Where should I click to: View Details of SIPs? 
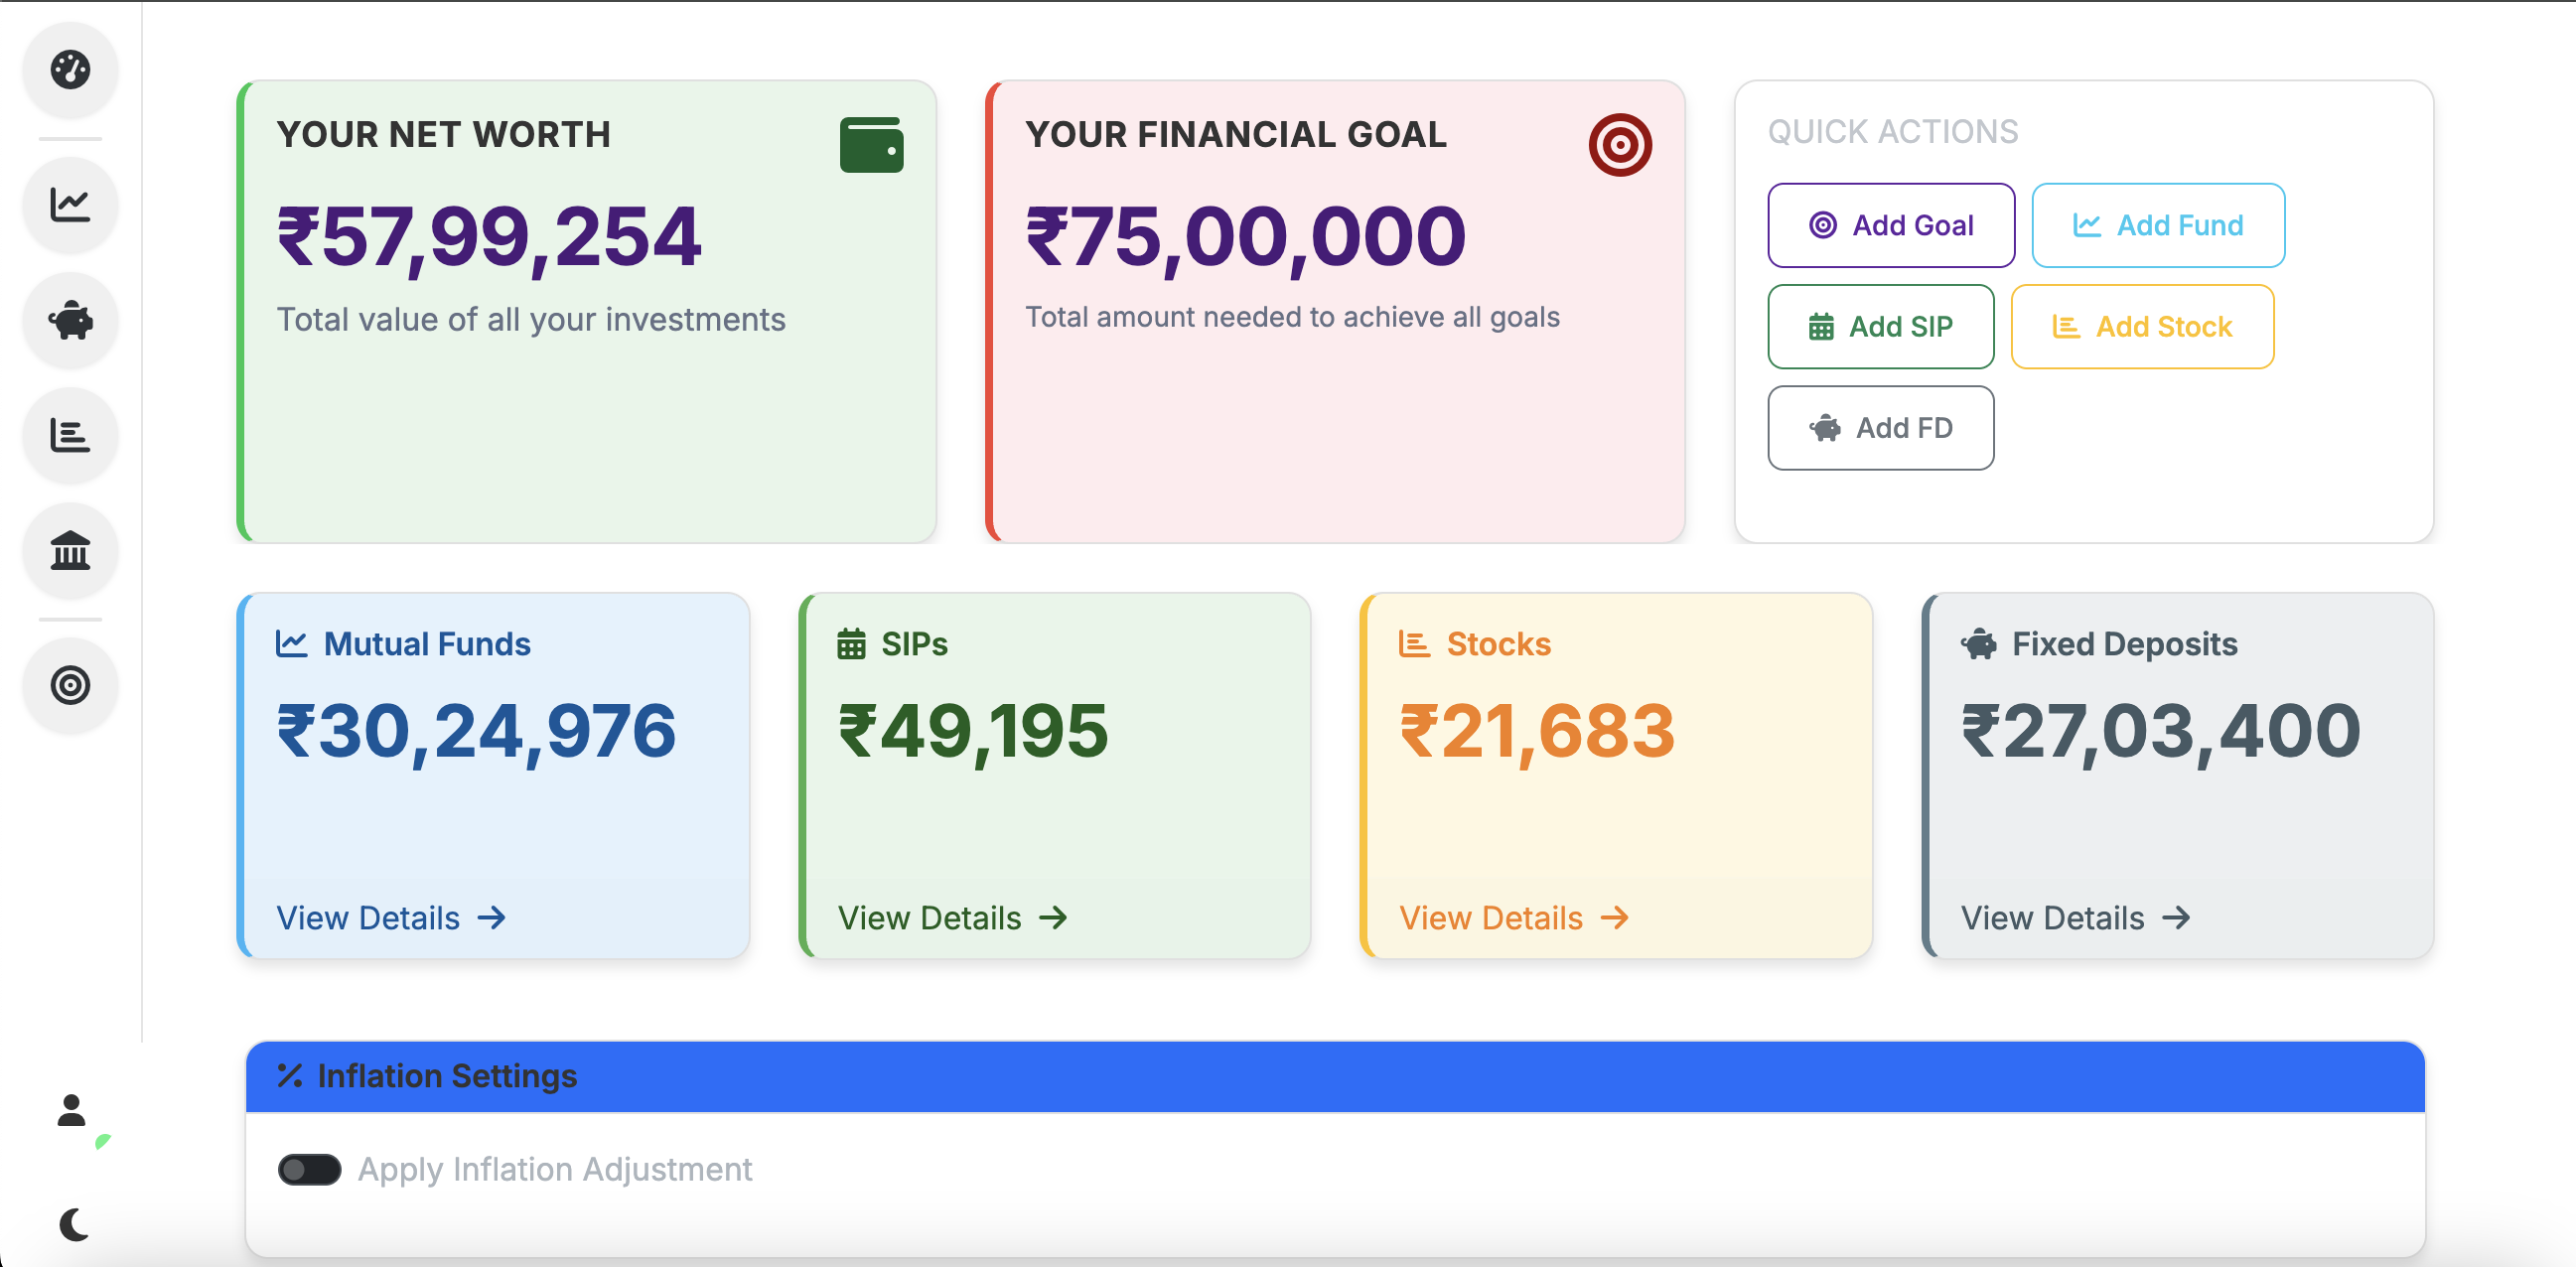point(953,918)
